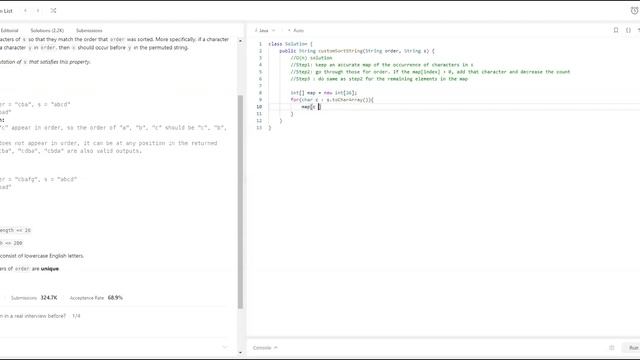The width and height of the screenshot is (640, 360).
Task: Click the 'for(char c : s.toCharArray()){' line
Action: [332, 100]
